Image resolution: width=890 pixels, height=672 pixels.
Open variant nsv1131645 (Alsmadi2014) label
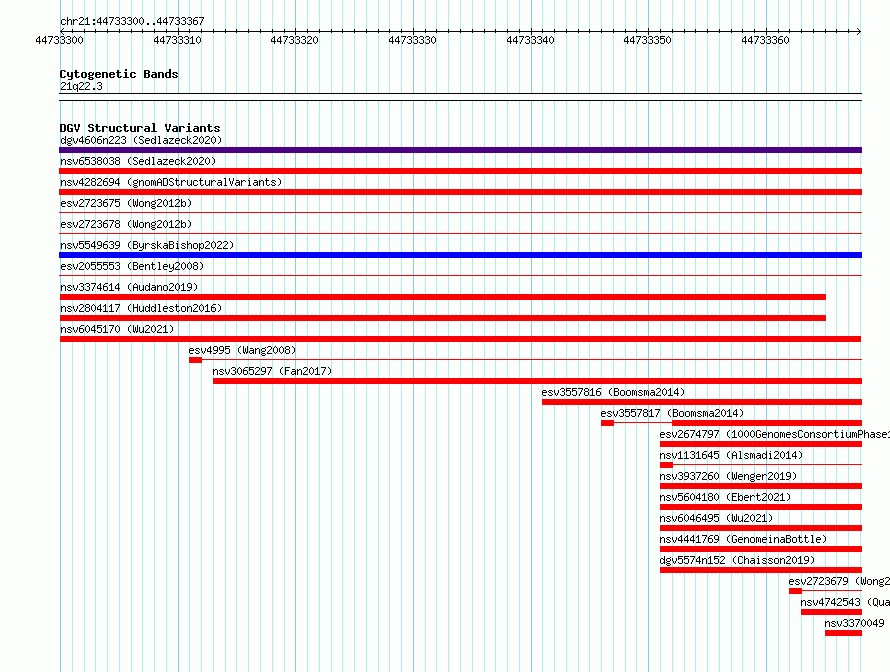(731, 455)
